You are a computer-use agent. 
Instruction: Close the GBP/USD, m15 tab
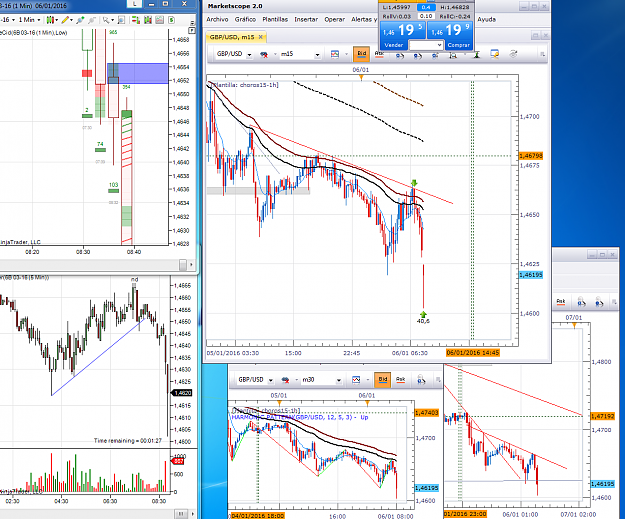coord(261,37)
